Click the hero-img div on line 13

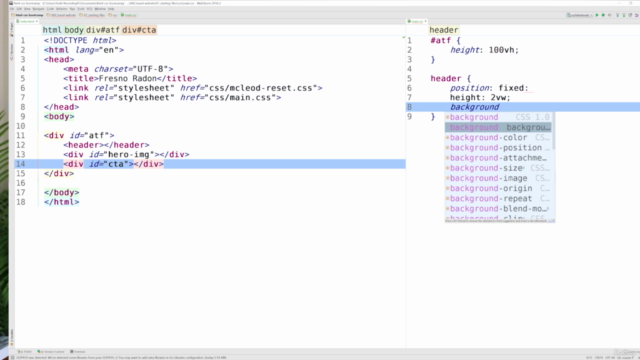pyautogui.click(x=126, y=154)
